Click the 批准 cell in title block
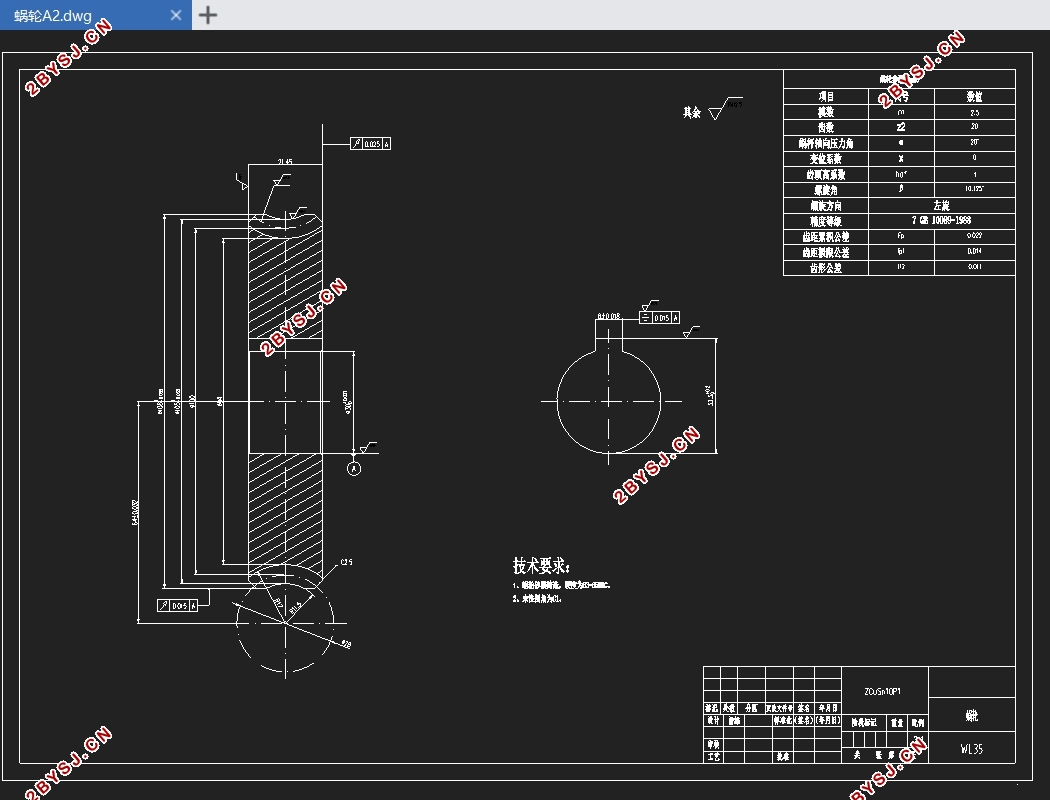Screen dimensions: 1050x800 [783, 756]
